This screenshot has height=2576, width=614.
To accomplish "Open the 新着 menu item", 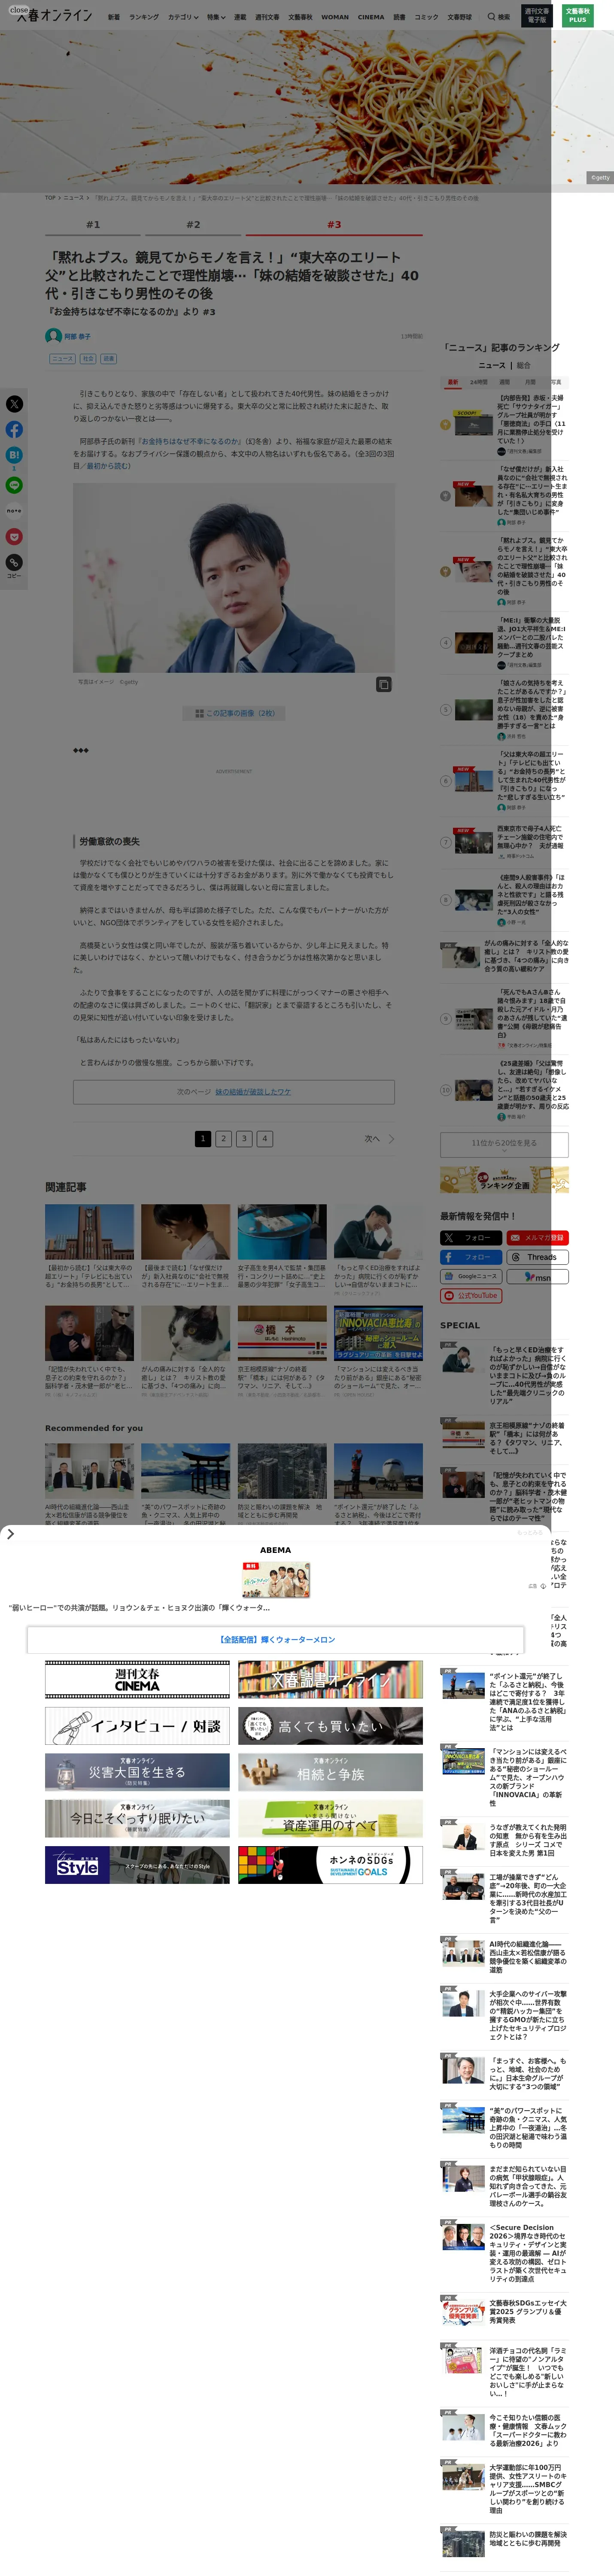I will [114, 17].
